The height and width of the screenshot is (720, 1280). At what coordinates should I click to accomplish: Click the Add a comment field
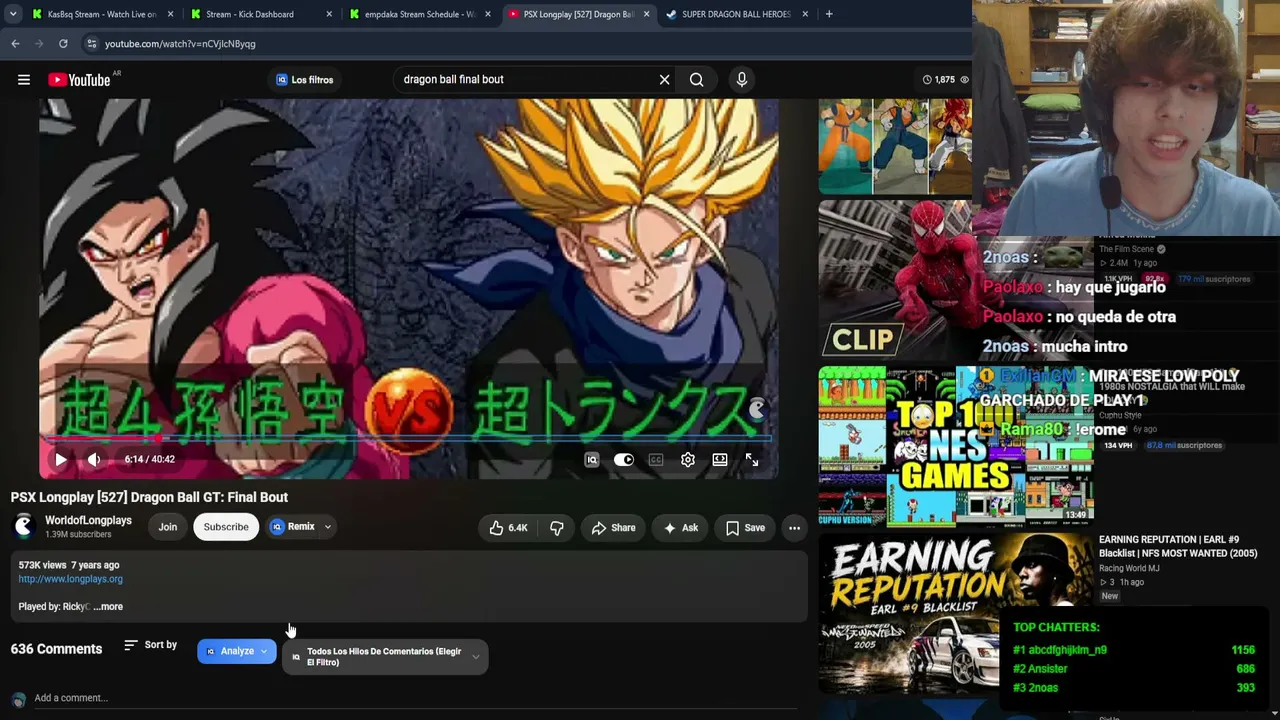[415, 698]
